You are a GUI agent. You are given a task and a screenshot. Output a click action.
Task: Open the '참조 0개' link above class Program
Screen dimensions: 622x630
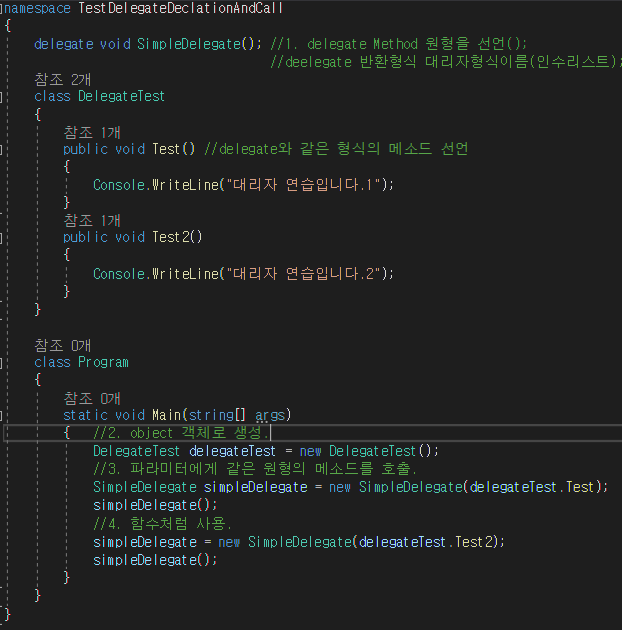63,345
